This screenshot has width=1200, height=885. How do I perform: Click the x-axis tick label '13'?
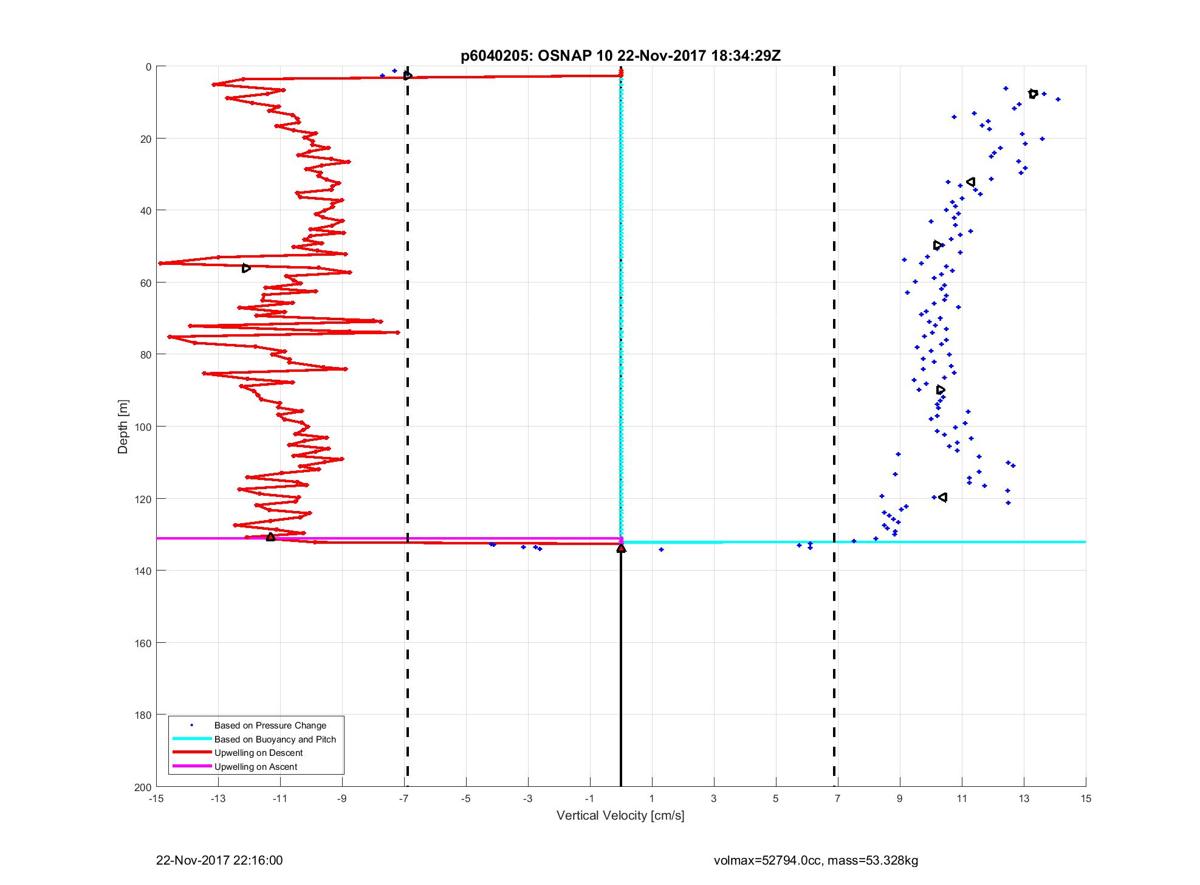1024,798
